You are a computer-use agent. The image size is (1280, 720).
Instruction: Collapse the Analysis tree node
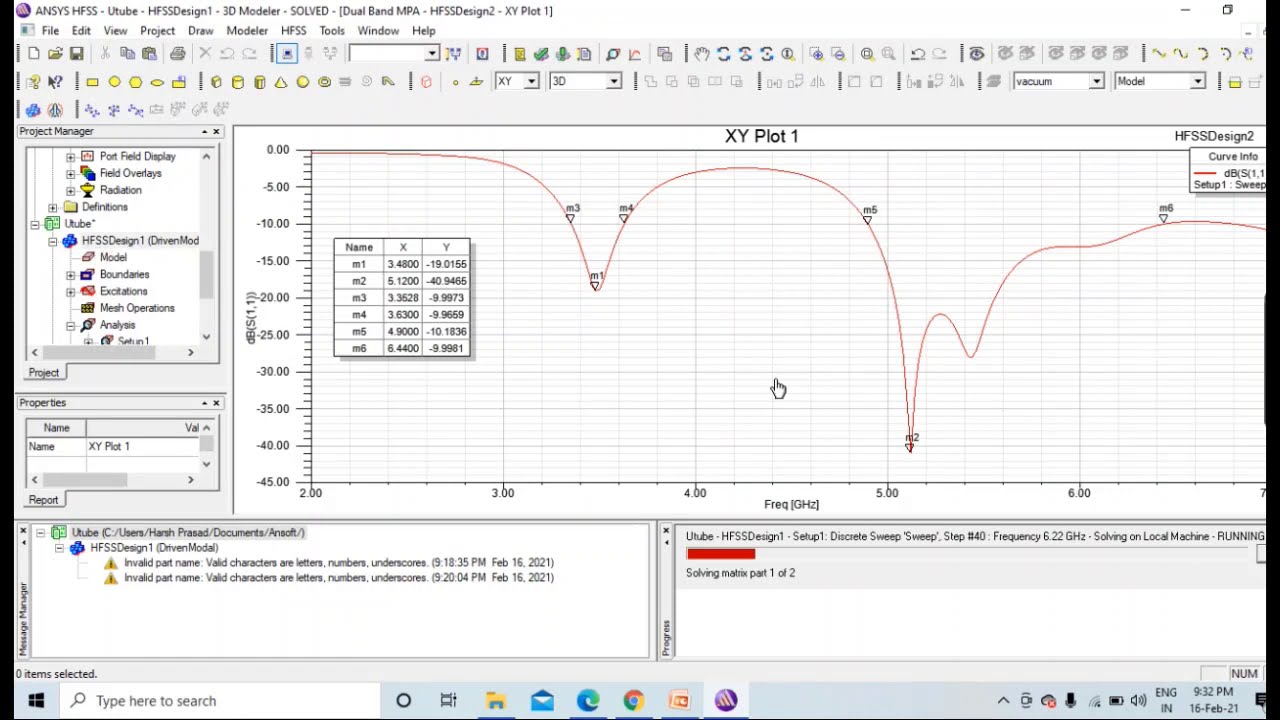[x=70, y=326]
